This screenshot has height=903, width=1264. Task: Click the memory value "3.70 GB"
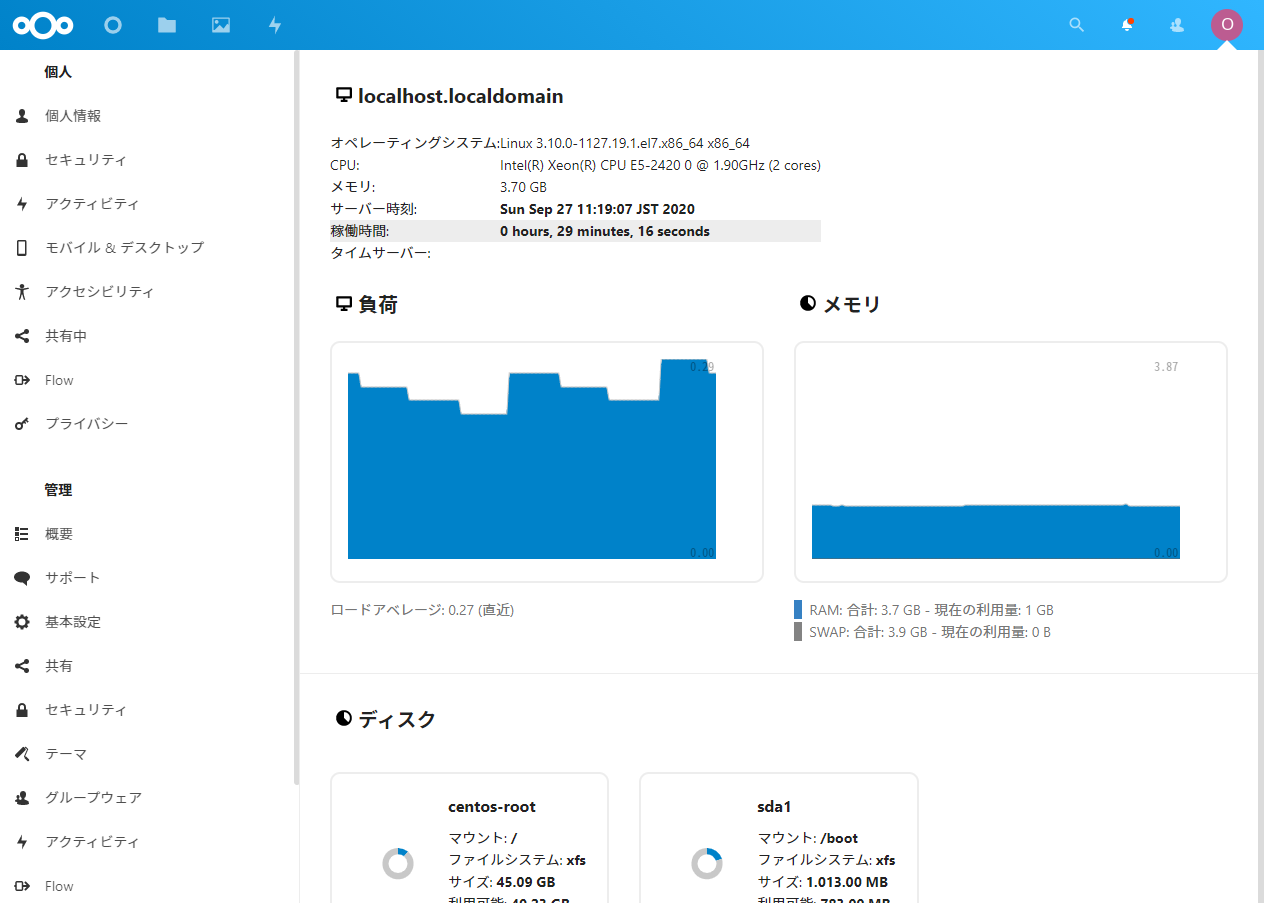coord(523,187)
